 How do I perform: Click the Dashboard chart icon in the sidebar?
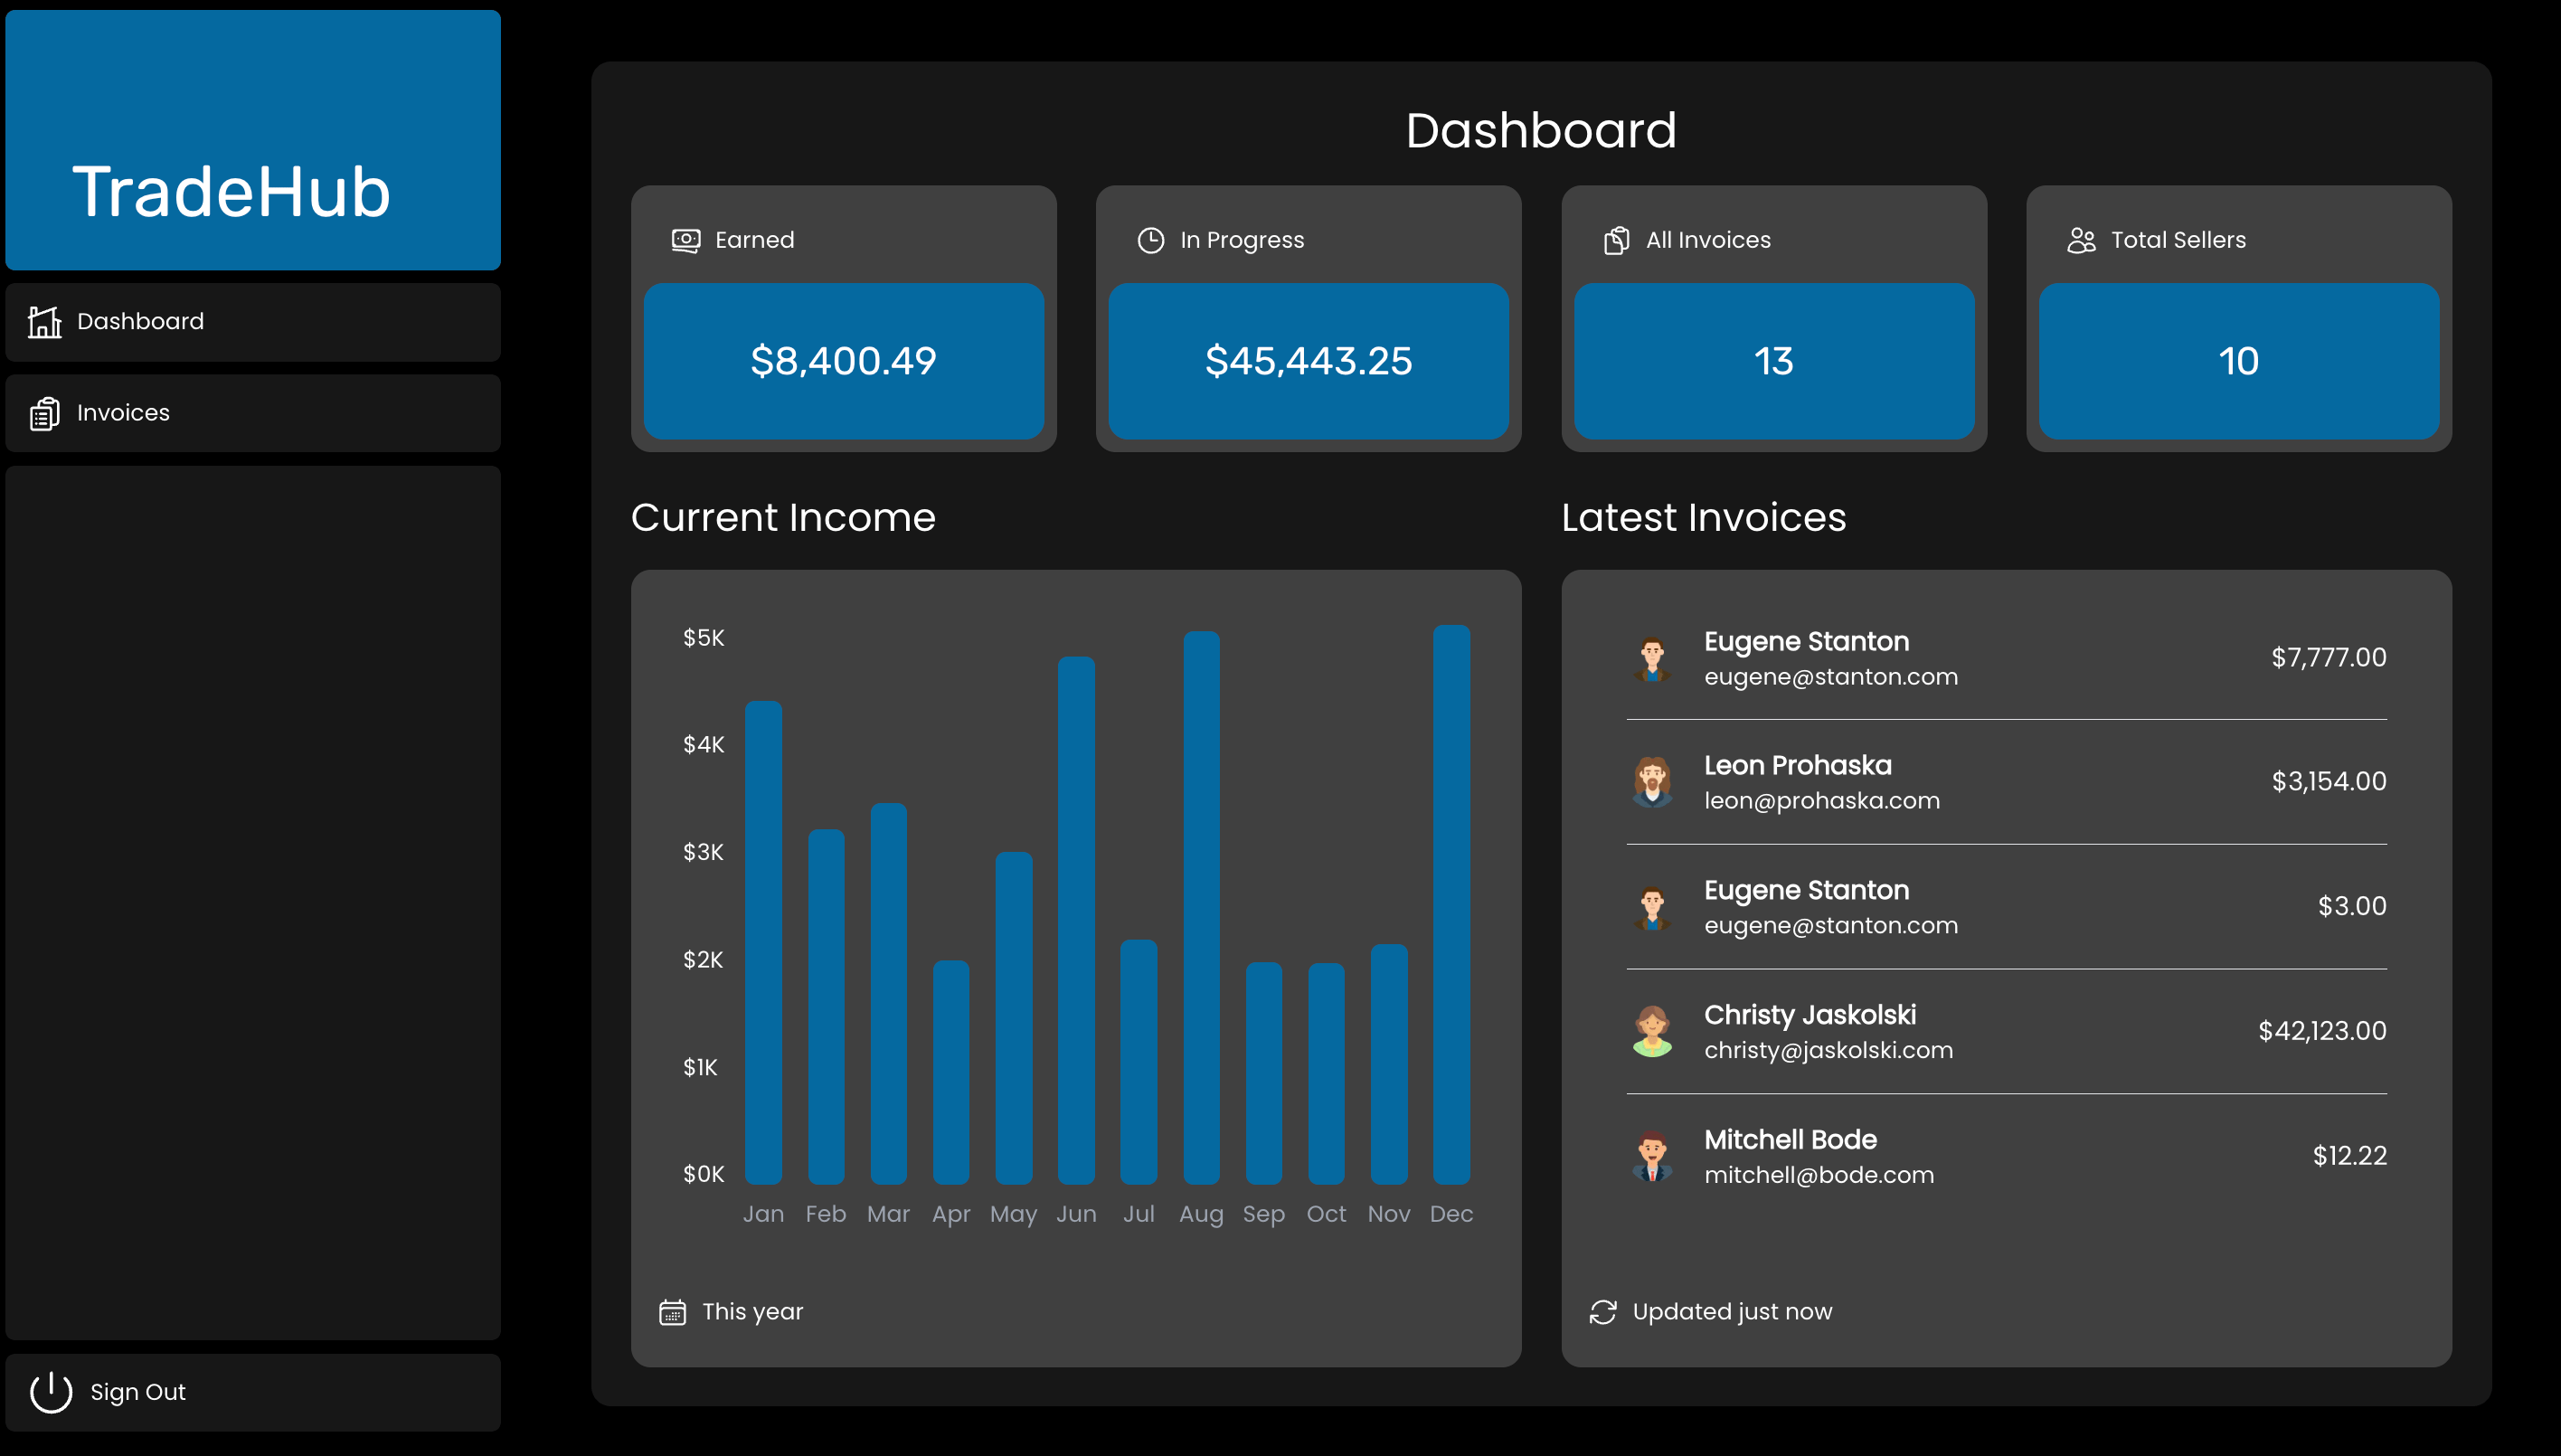44,322
